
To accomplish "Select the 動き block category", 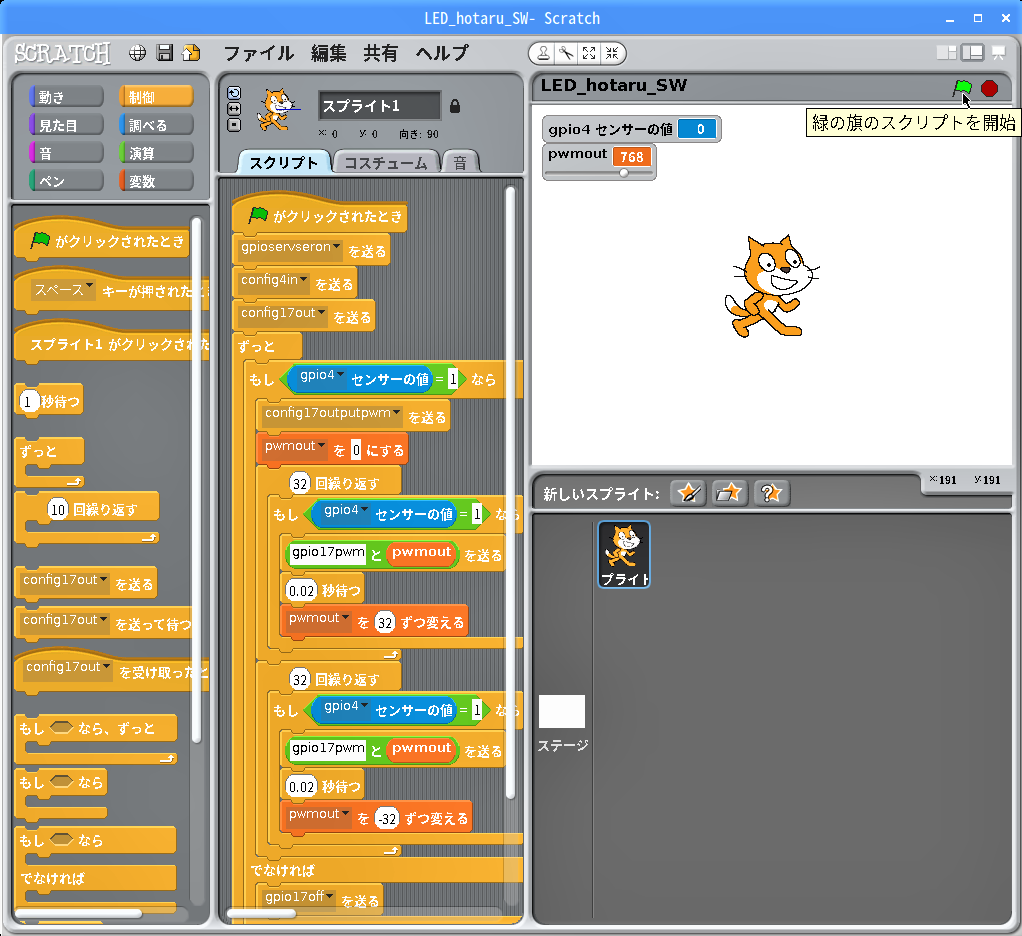I will (x=66, y=96).
